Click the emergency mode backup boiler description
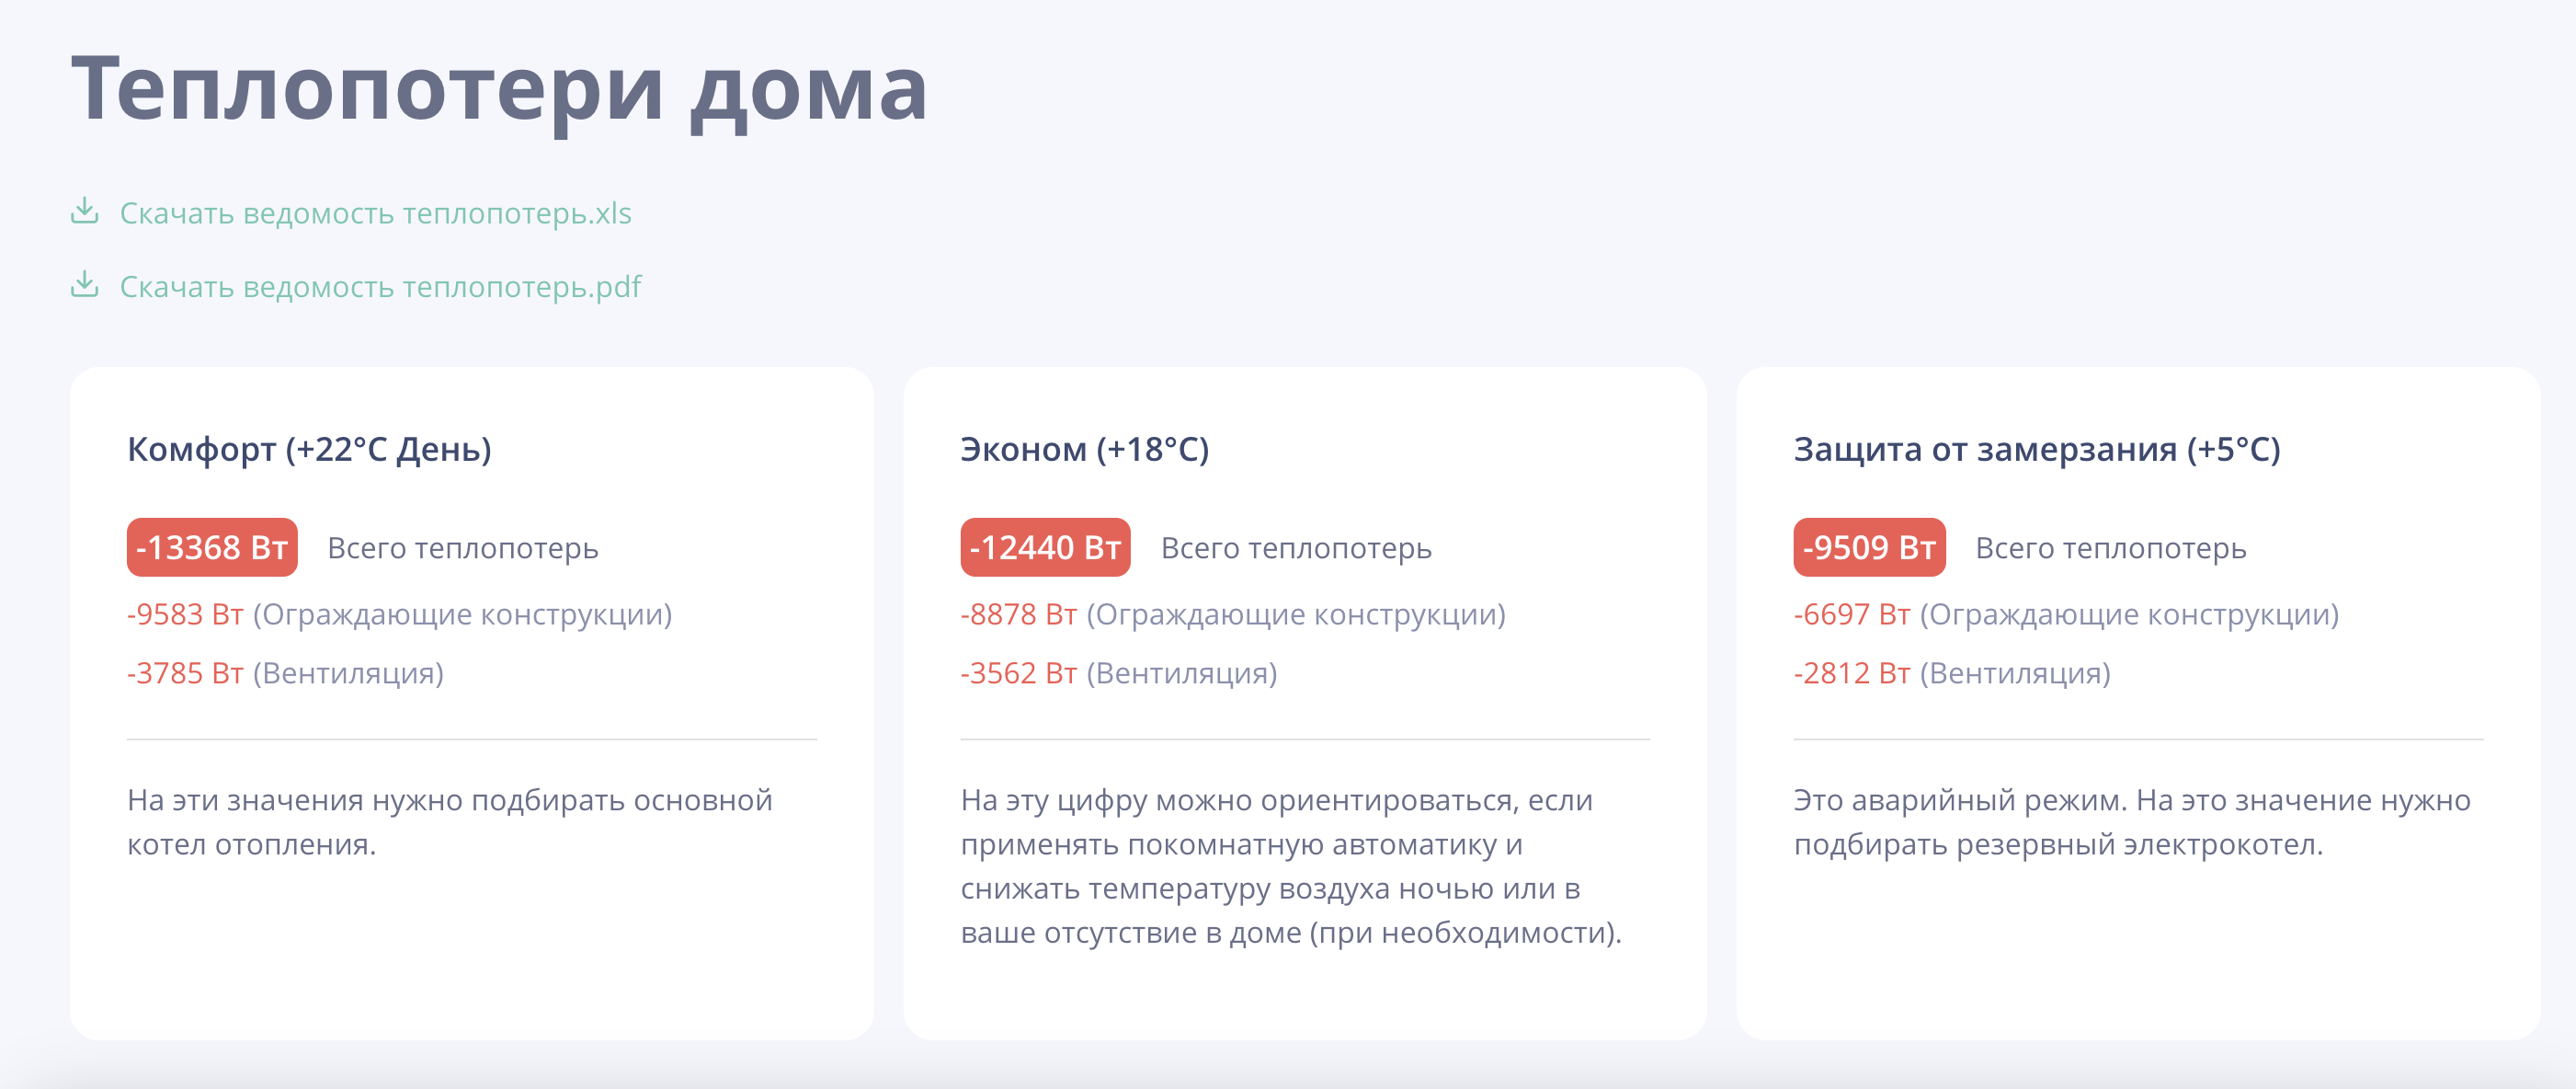This screenshot has width=2576, height=1089. click(x=2132, y=822)
